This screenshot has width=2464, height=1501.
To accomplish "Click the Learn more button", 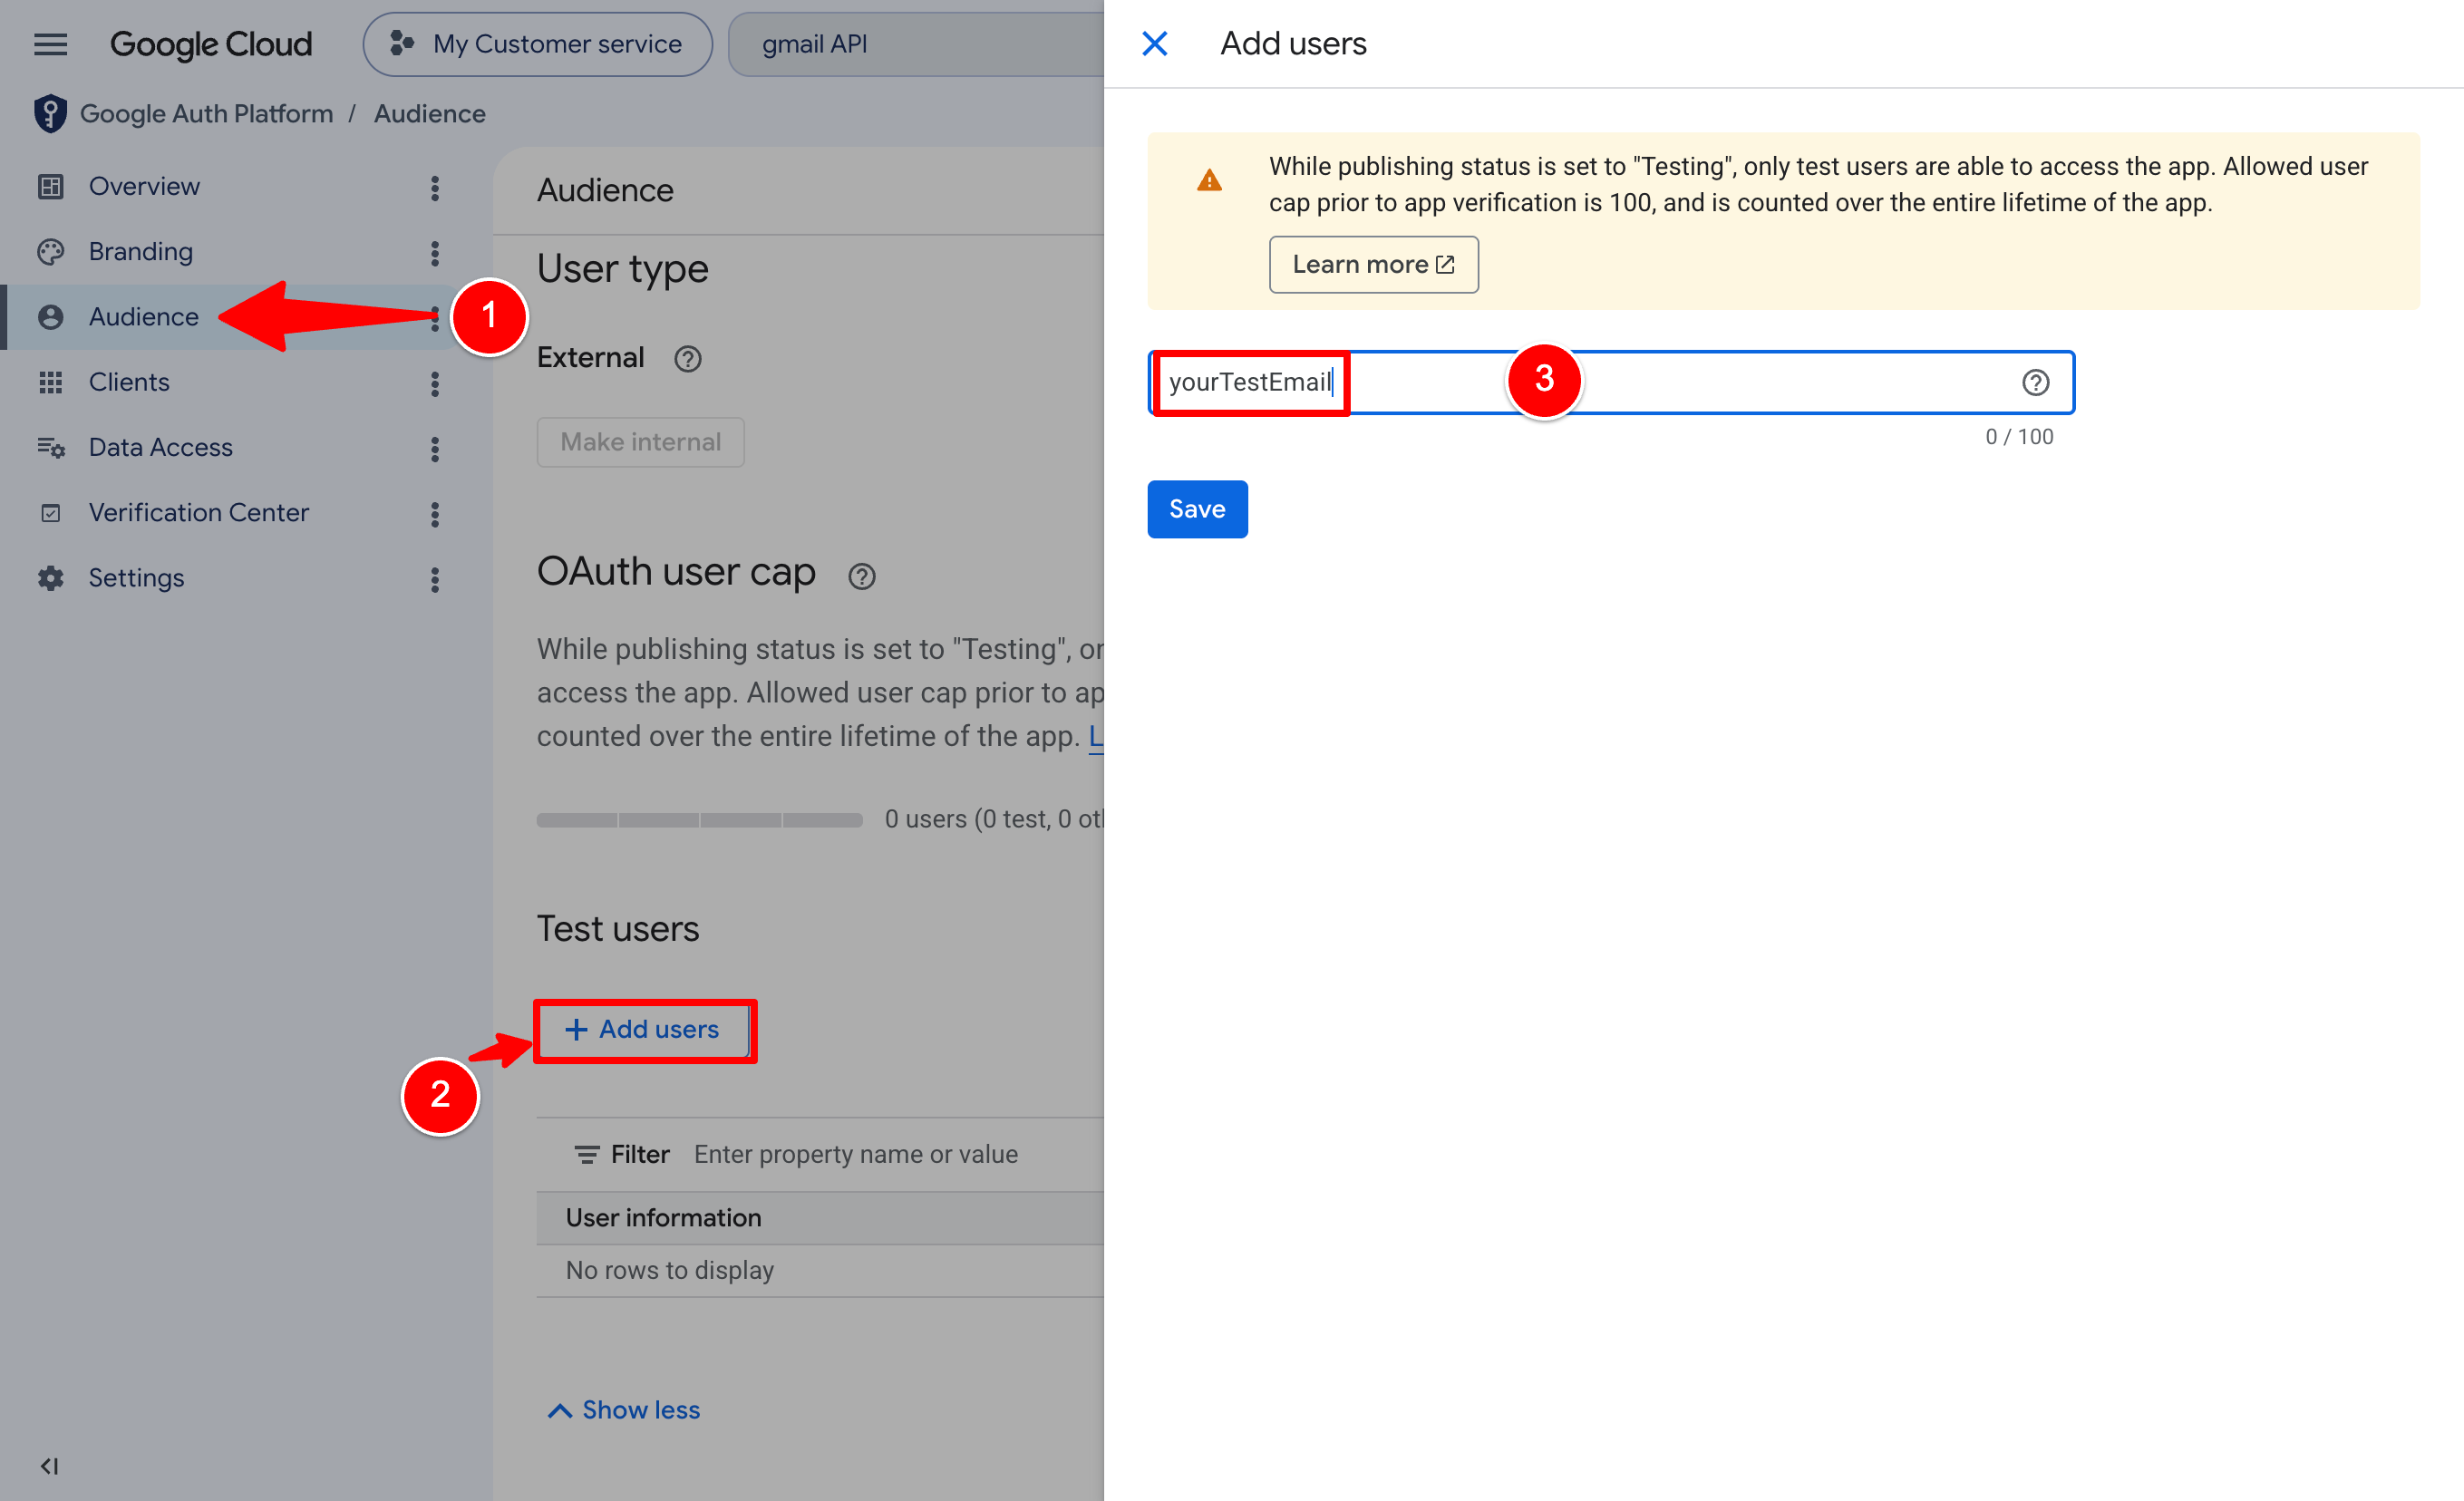I will pyautogui.click(x=1373, y=265).
